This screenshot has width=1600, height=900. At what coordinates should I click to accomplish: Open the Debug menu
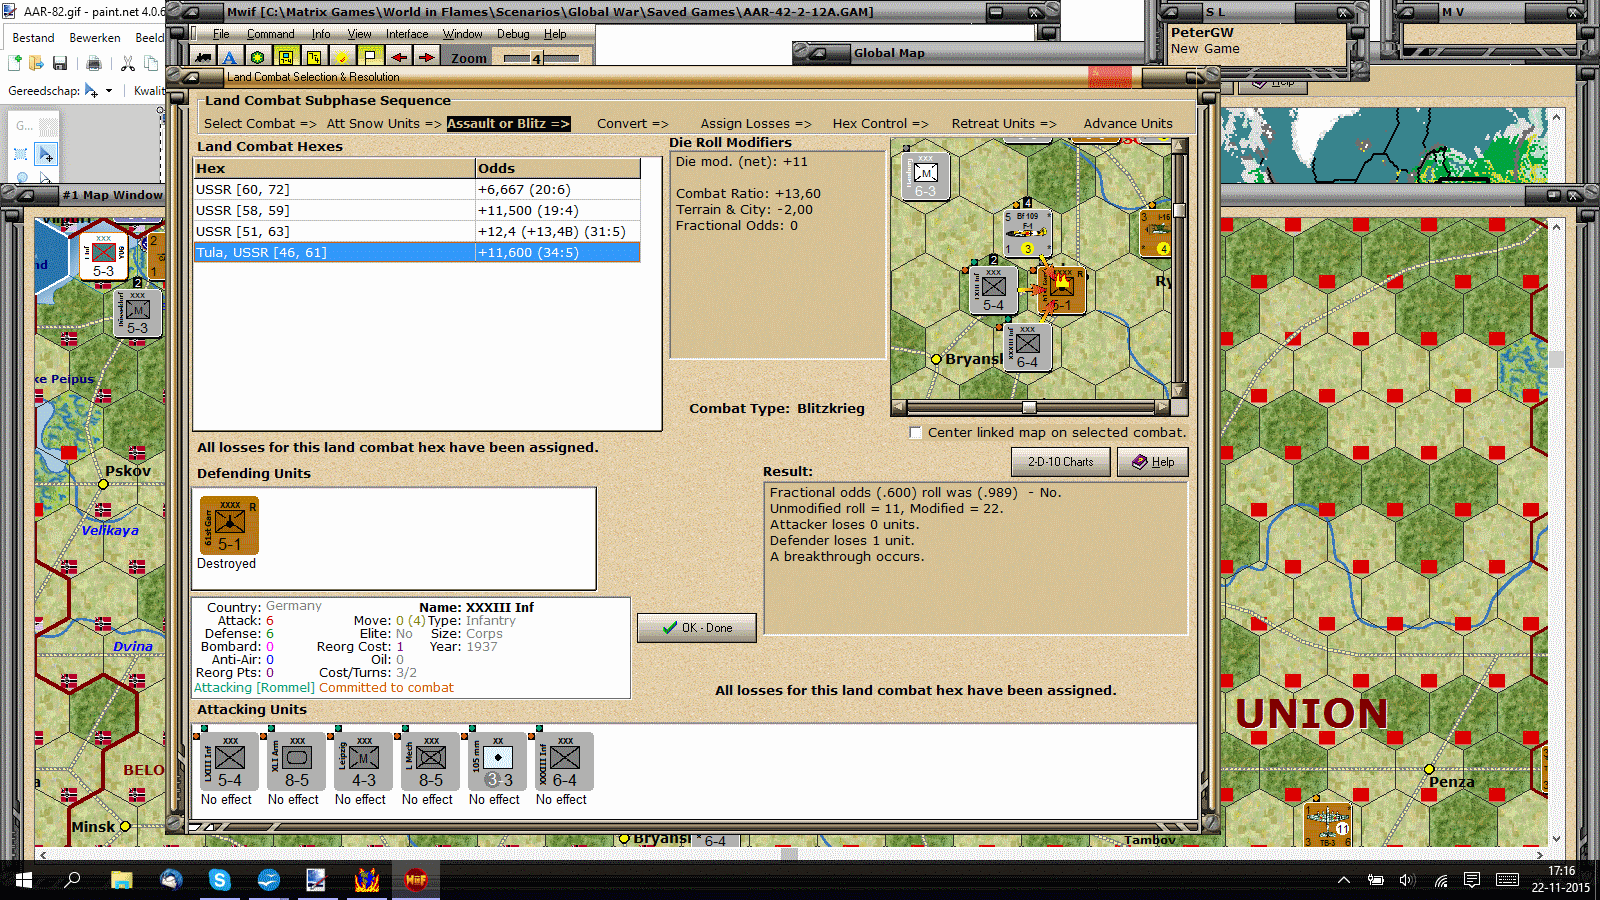513,34
